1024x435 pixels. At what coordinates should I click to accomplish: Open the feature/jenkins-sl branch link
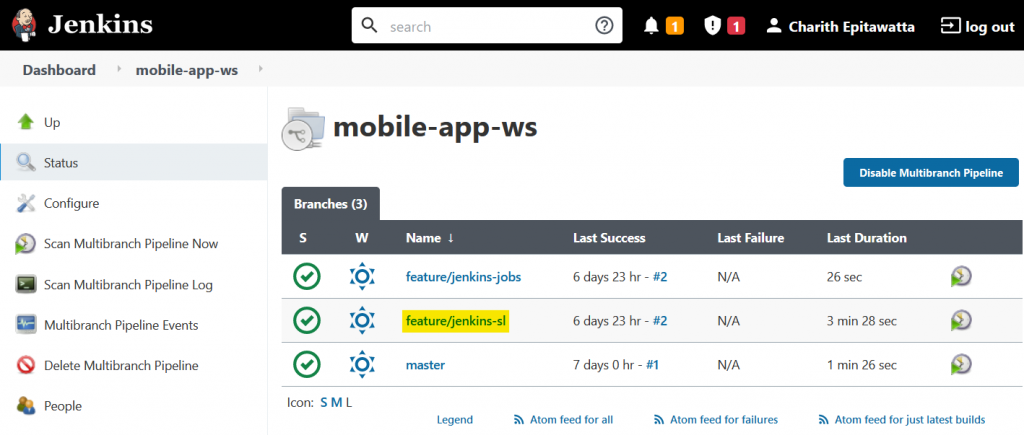coord(456,321)
